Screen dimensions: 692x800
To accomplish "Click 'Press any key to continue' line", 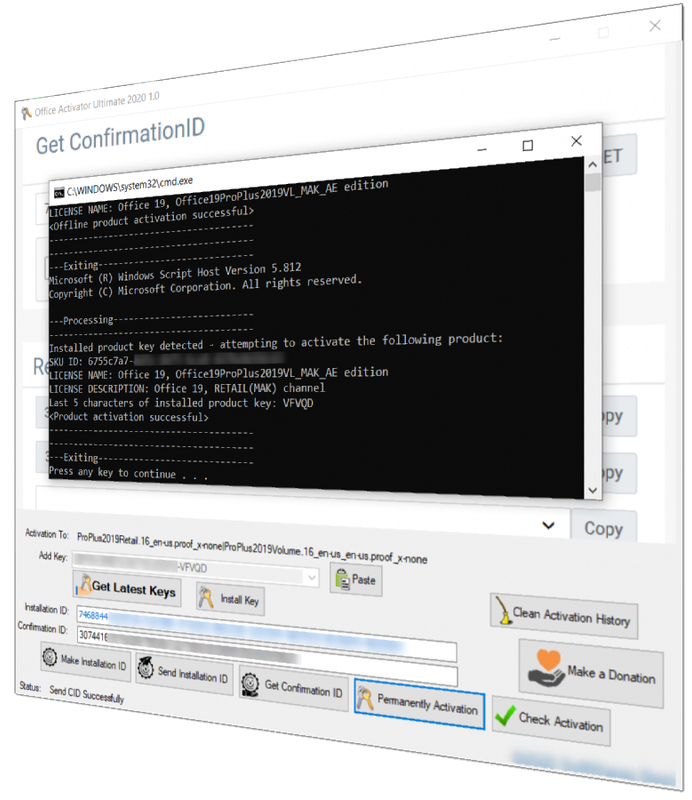I will (x=128, y=473).
